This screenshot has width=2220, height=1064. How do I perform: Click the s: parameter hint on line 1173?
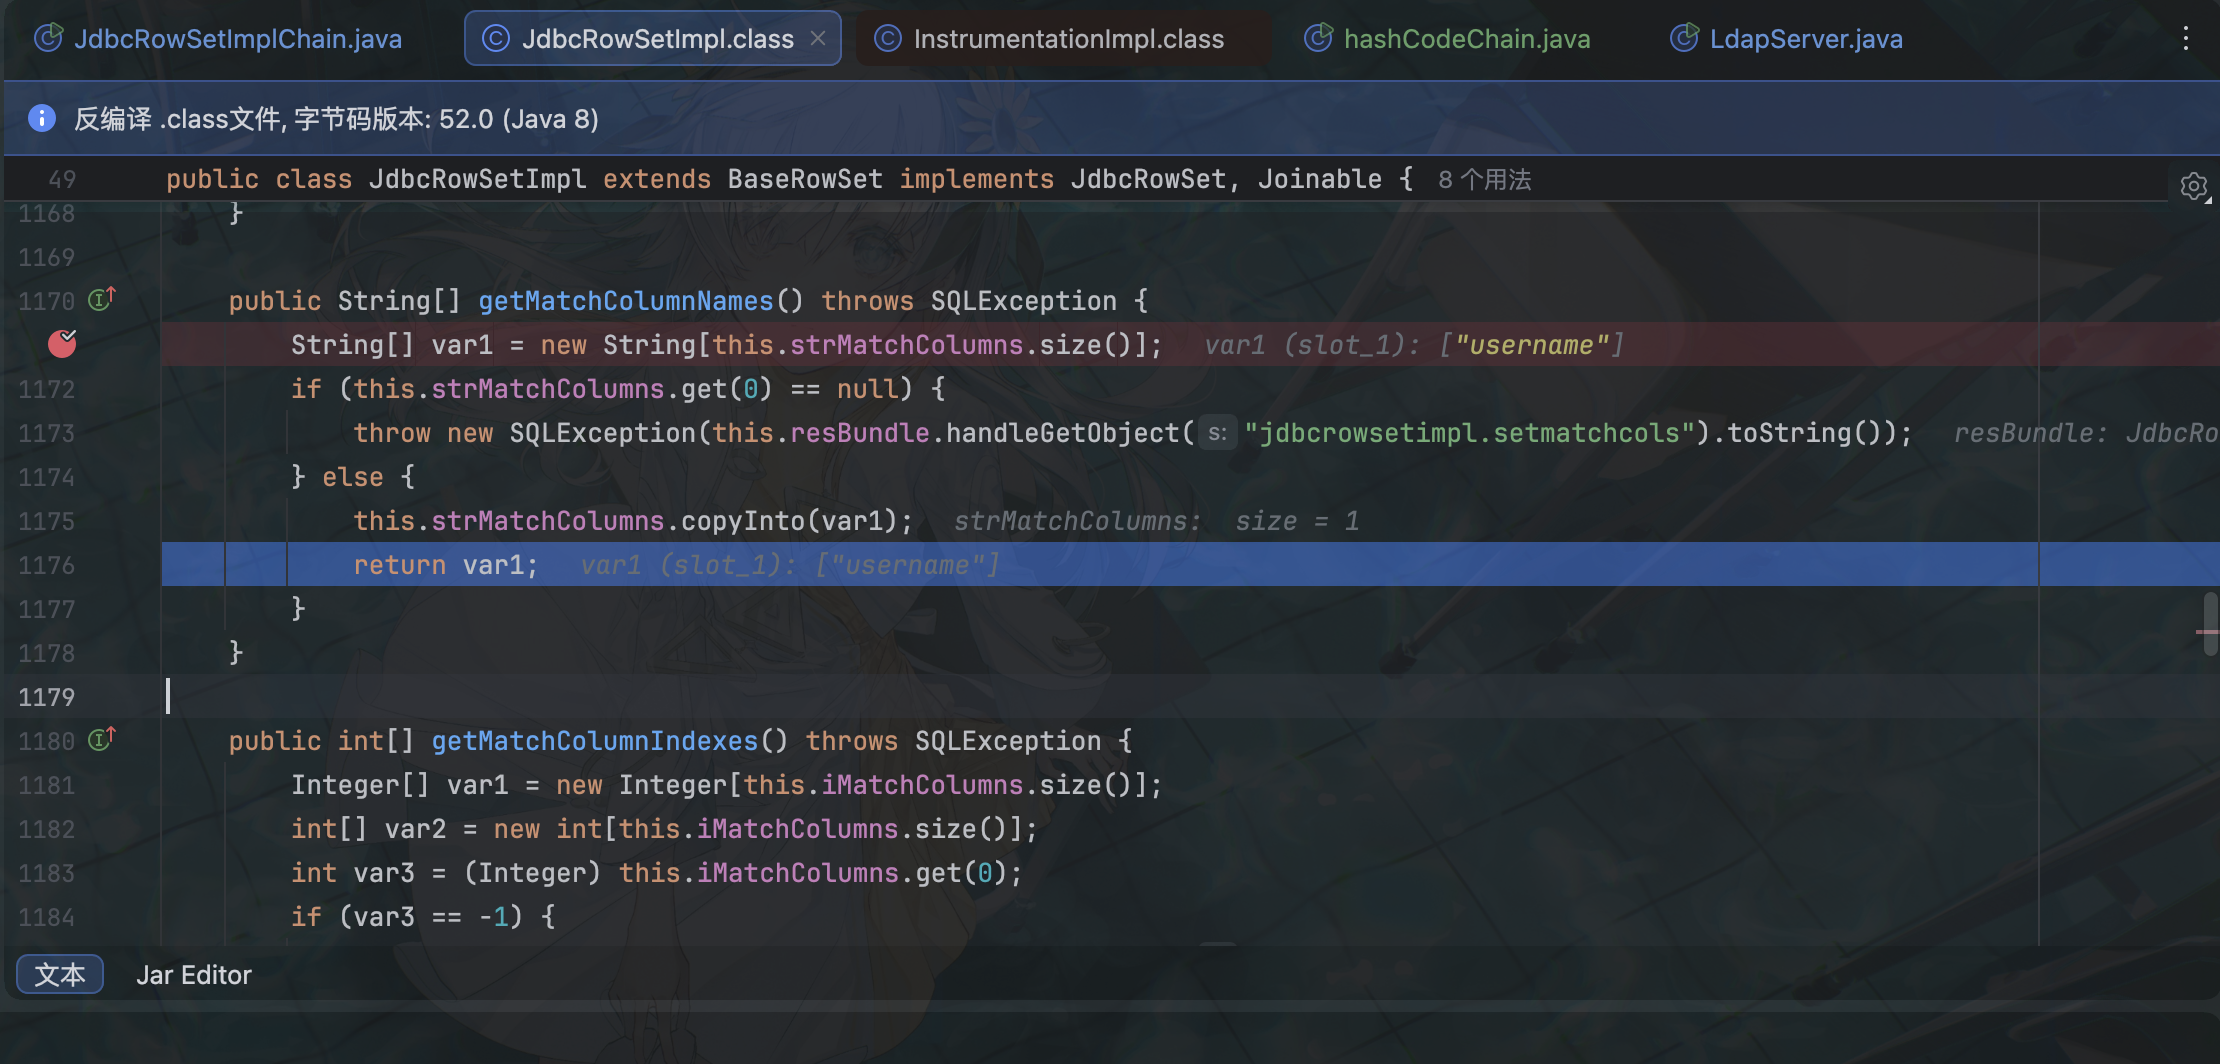pos(1217,433)
